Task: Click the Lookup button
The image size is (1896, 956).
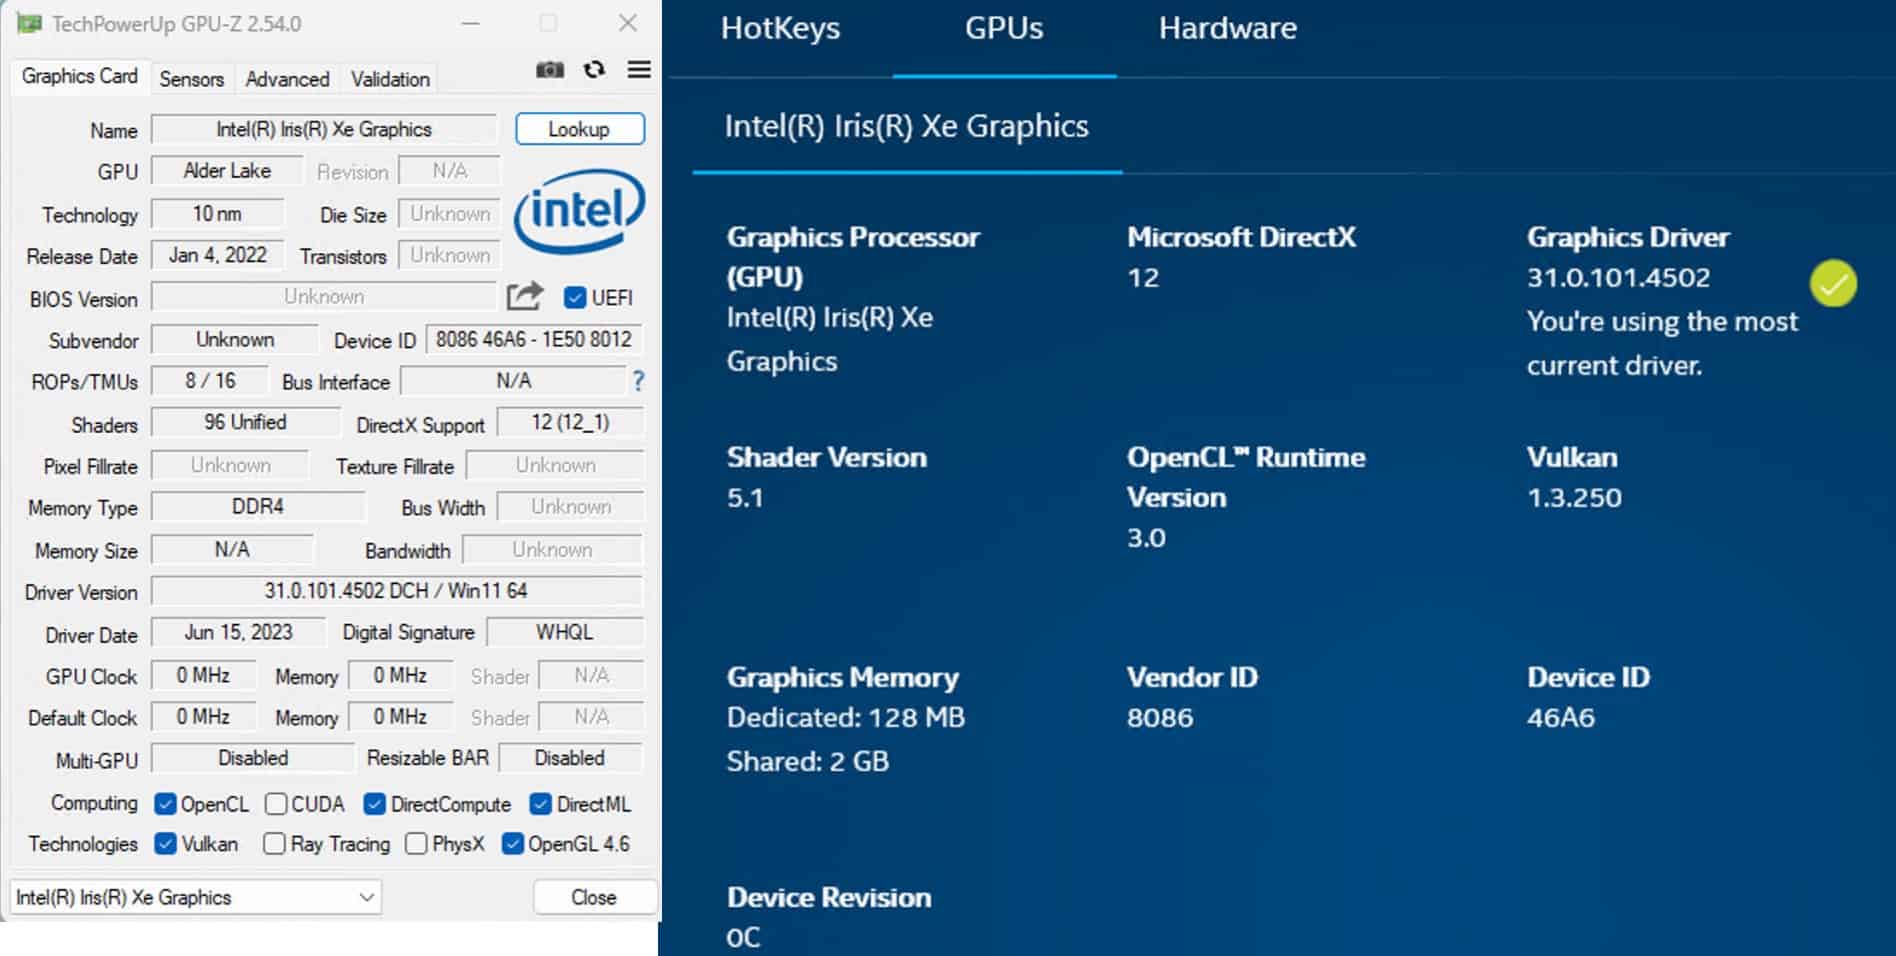Action: [x=579, y=129]
